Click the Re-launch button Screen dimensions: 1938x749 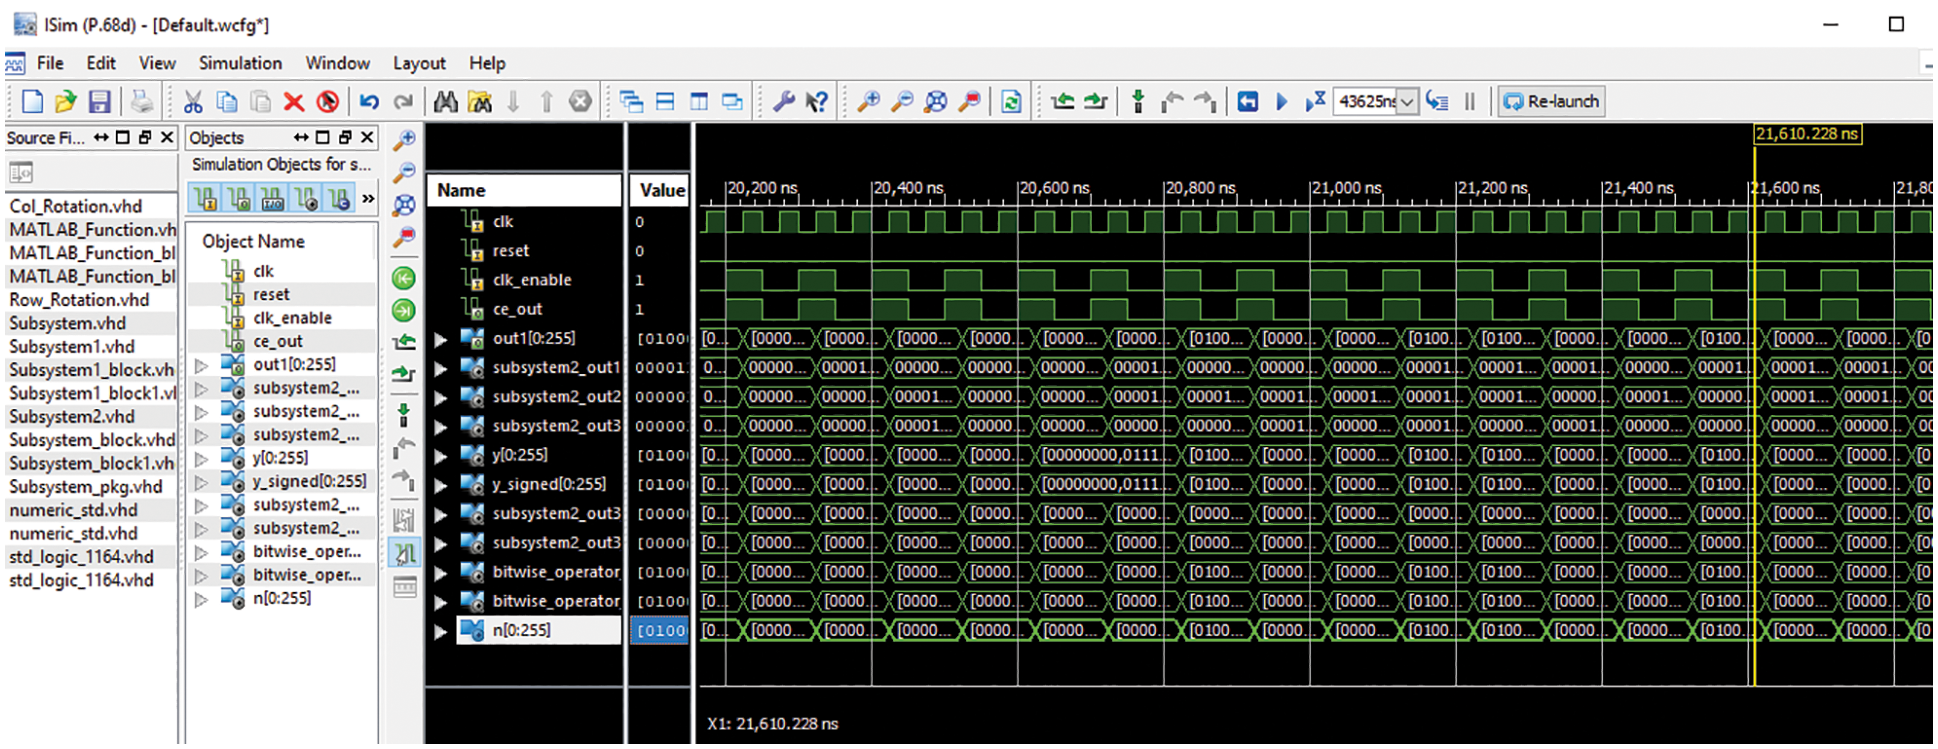click(x=1551, y=101)
